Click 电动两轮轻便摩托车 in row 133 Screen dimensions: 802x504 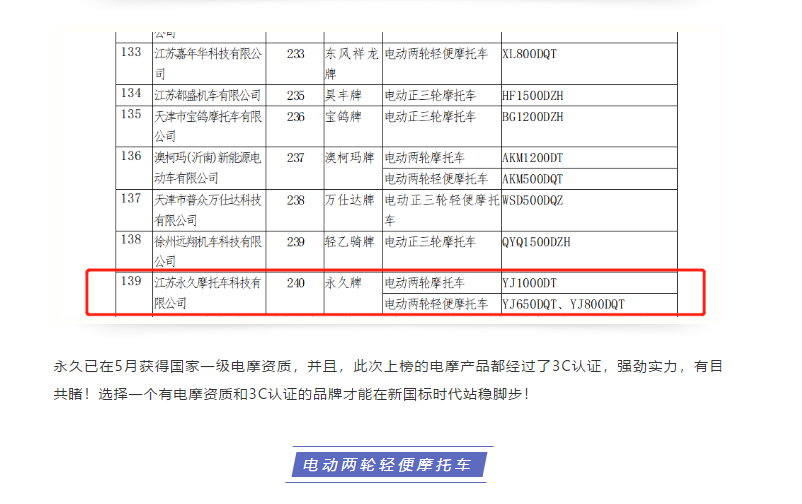(436, 54)
